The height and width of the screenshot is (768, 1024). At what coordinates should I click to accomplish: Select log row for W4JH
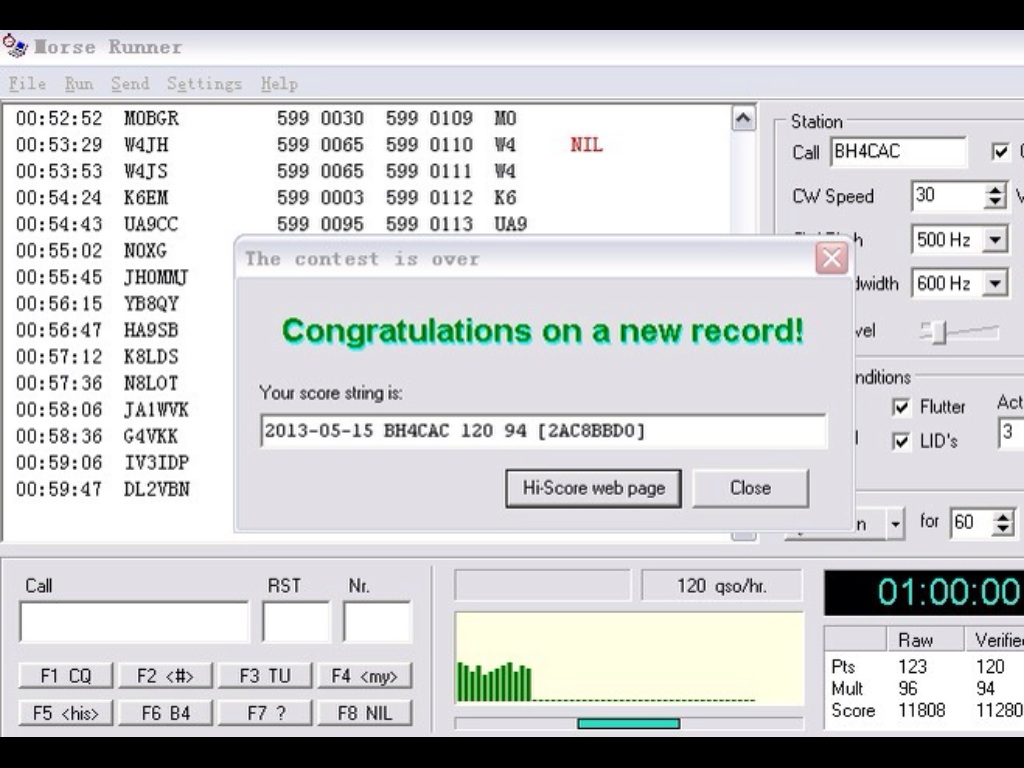(366, 144)
